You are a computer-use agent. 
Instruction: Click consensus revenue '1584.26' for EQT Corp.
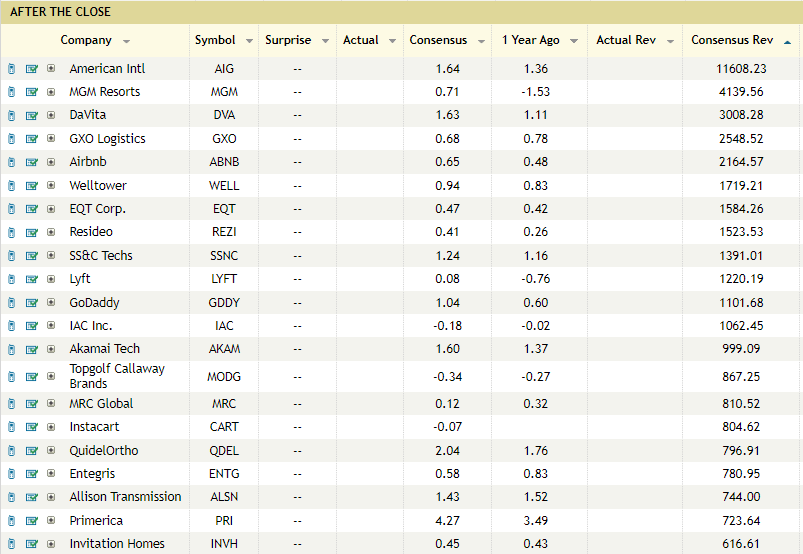point(741,209)
